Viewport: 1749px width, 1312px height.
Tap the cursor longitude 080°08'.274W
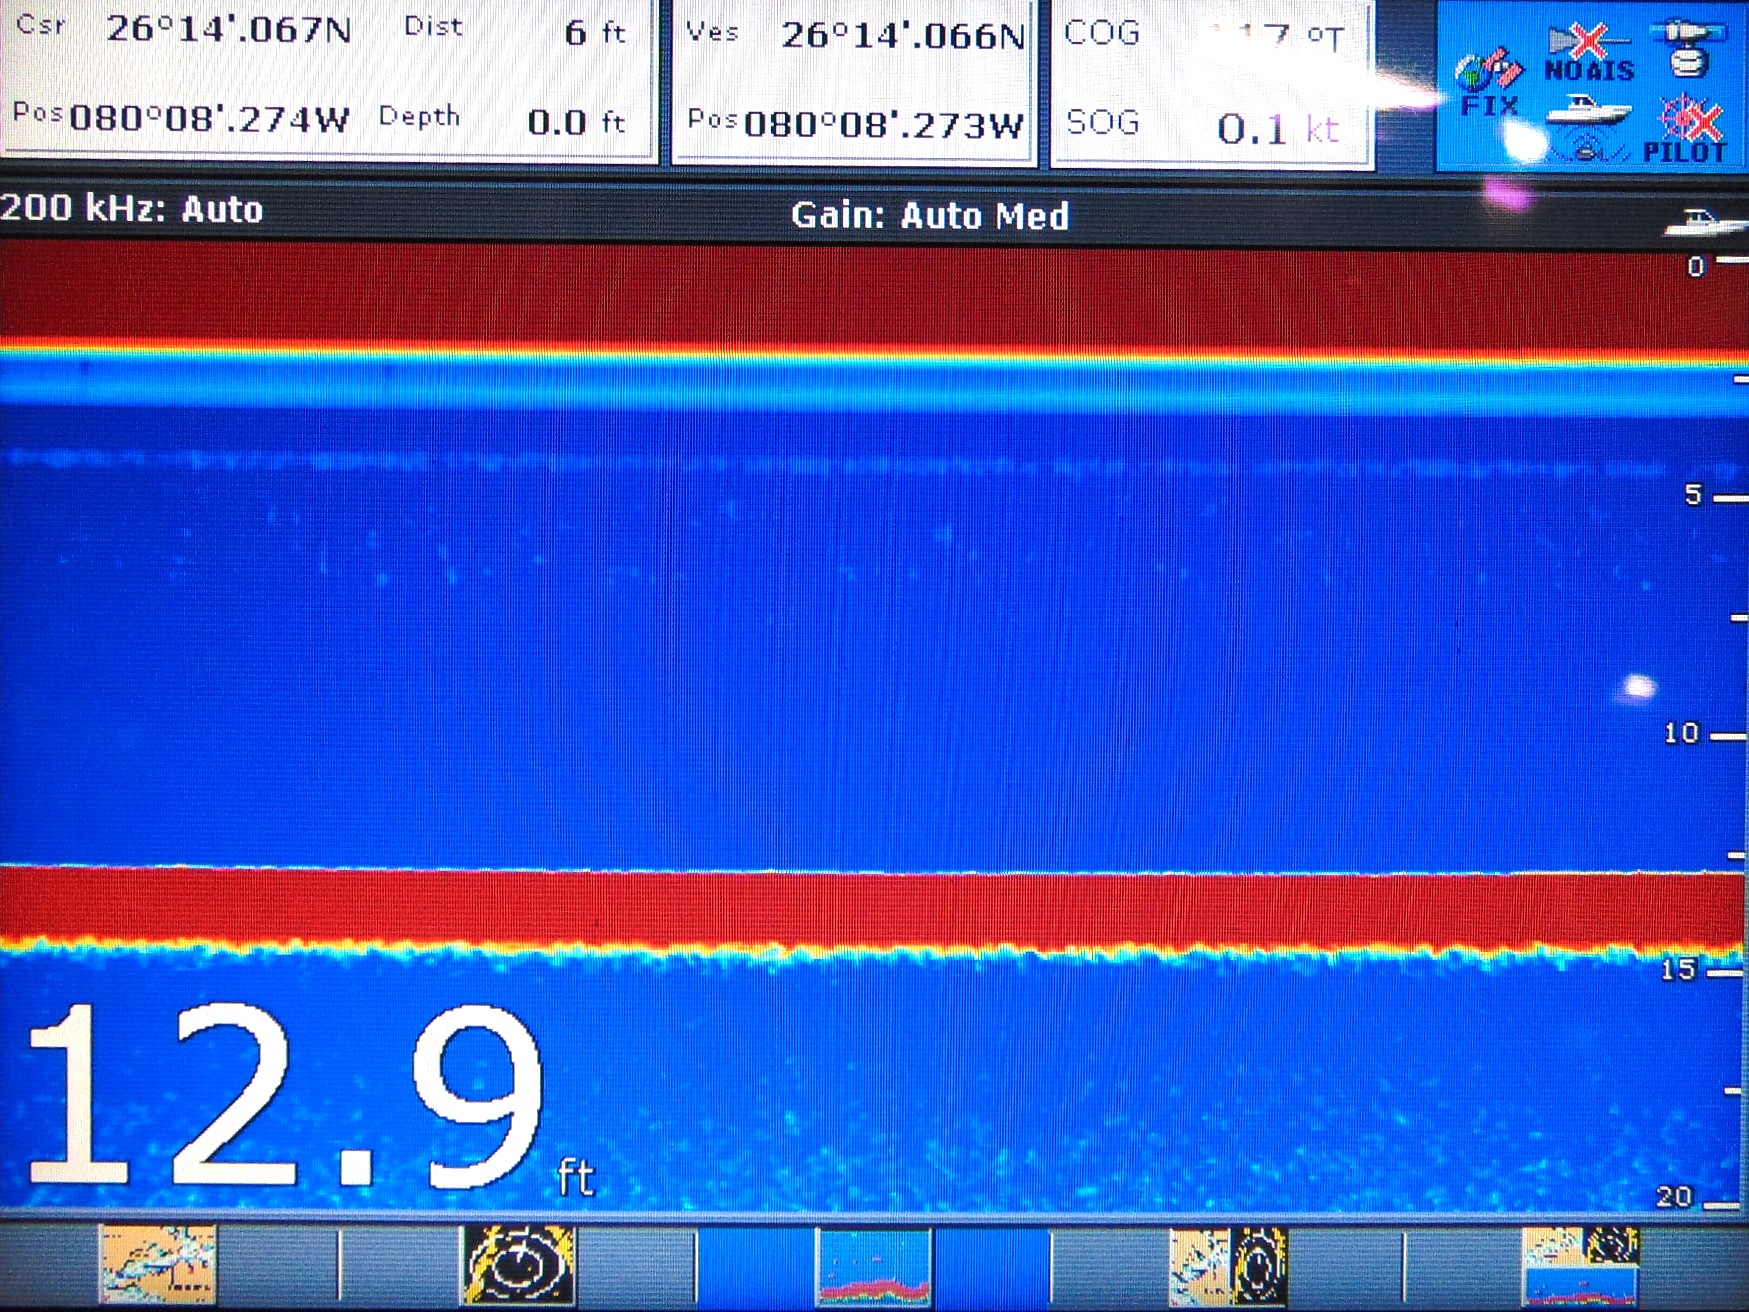click(x=210, y=119)
